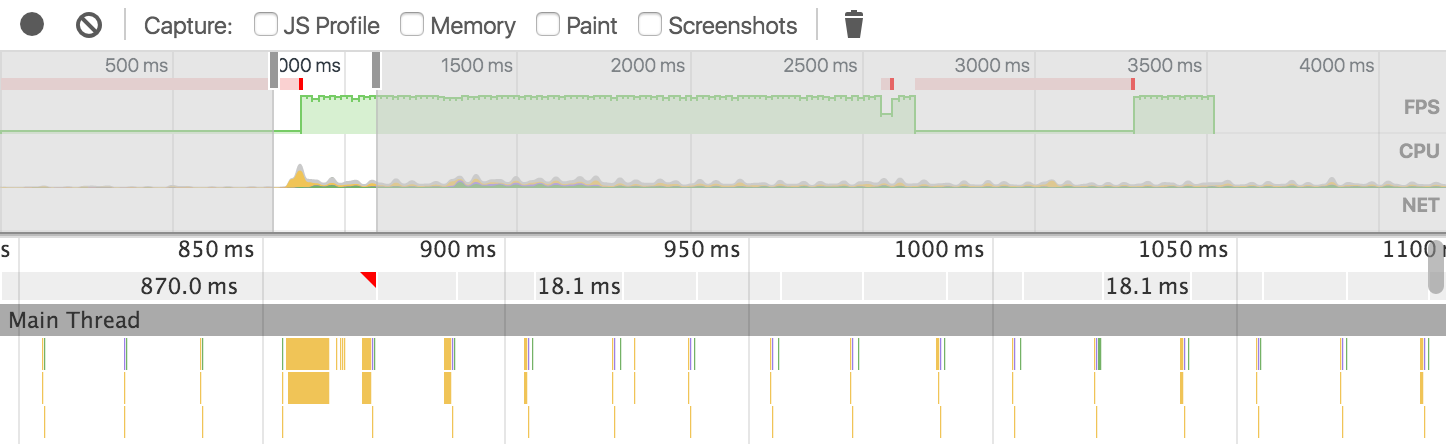Screen dimensions: 1446x444
Task: Enable the Screenshots checkbox
Action: coord(650,24)
